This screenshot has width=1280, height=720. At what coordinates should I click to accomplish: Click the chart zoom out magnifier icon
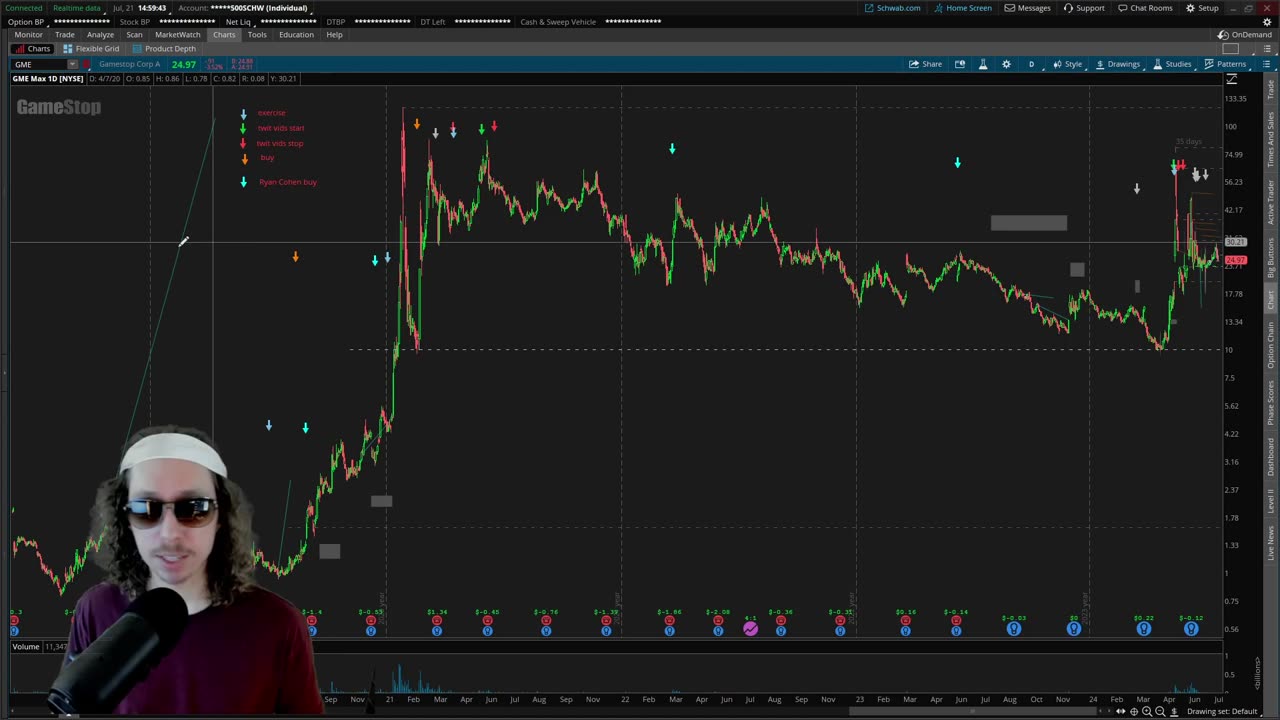coord(1160,712)
